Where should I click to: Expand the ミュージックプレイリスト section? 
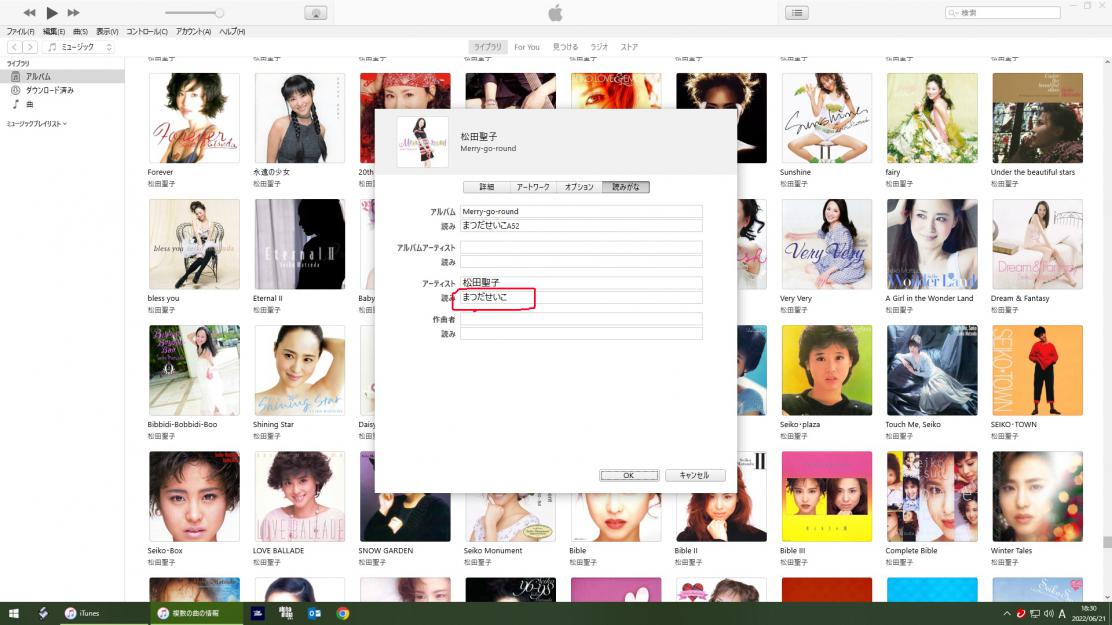pos(37,124)
